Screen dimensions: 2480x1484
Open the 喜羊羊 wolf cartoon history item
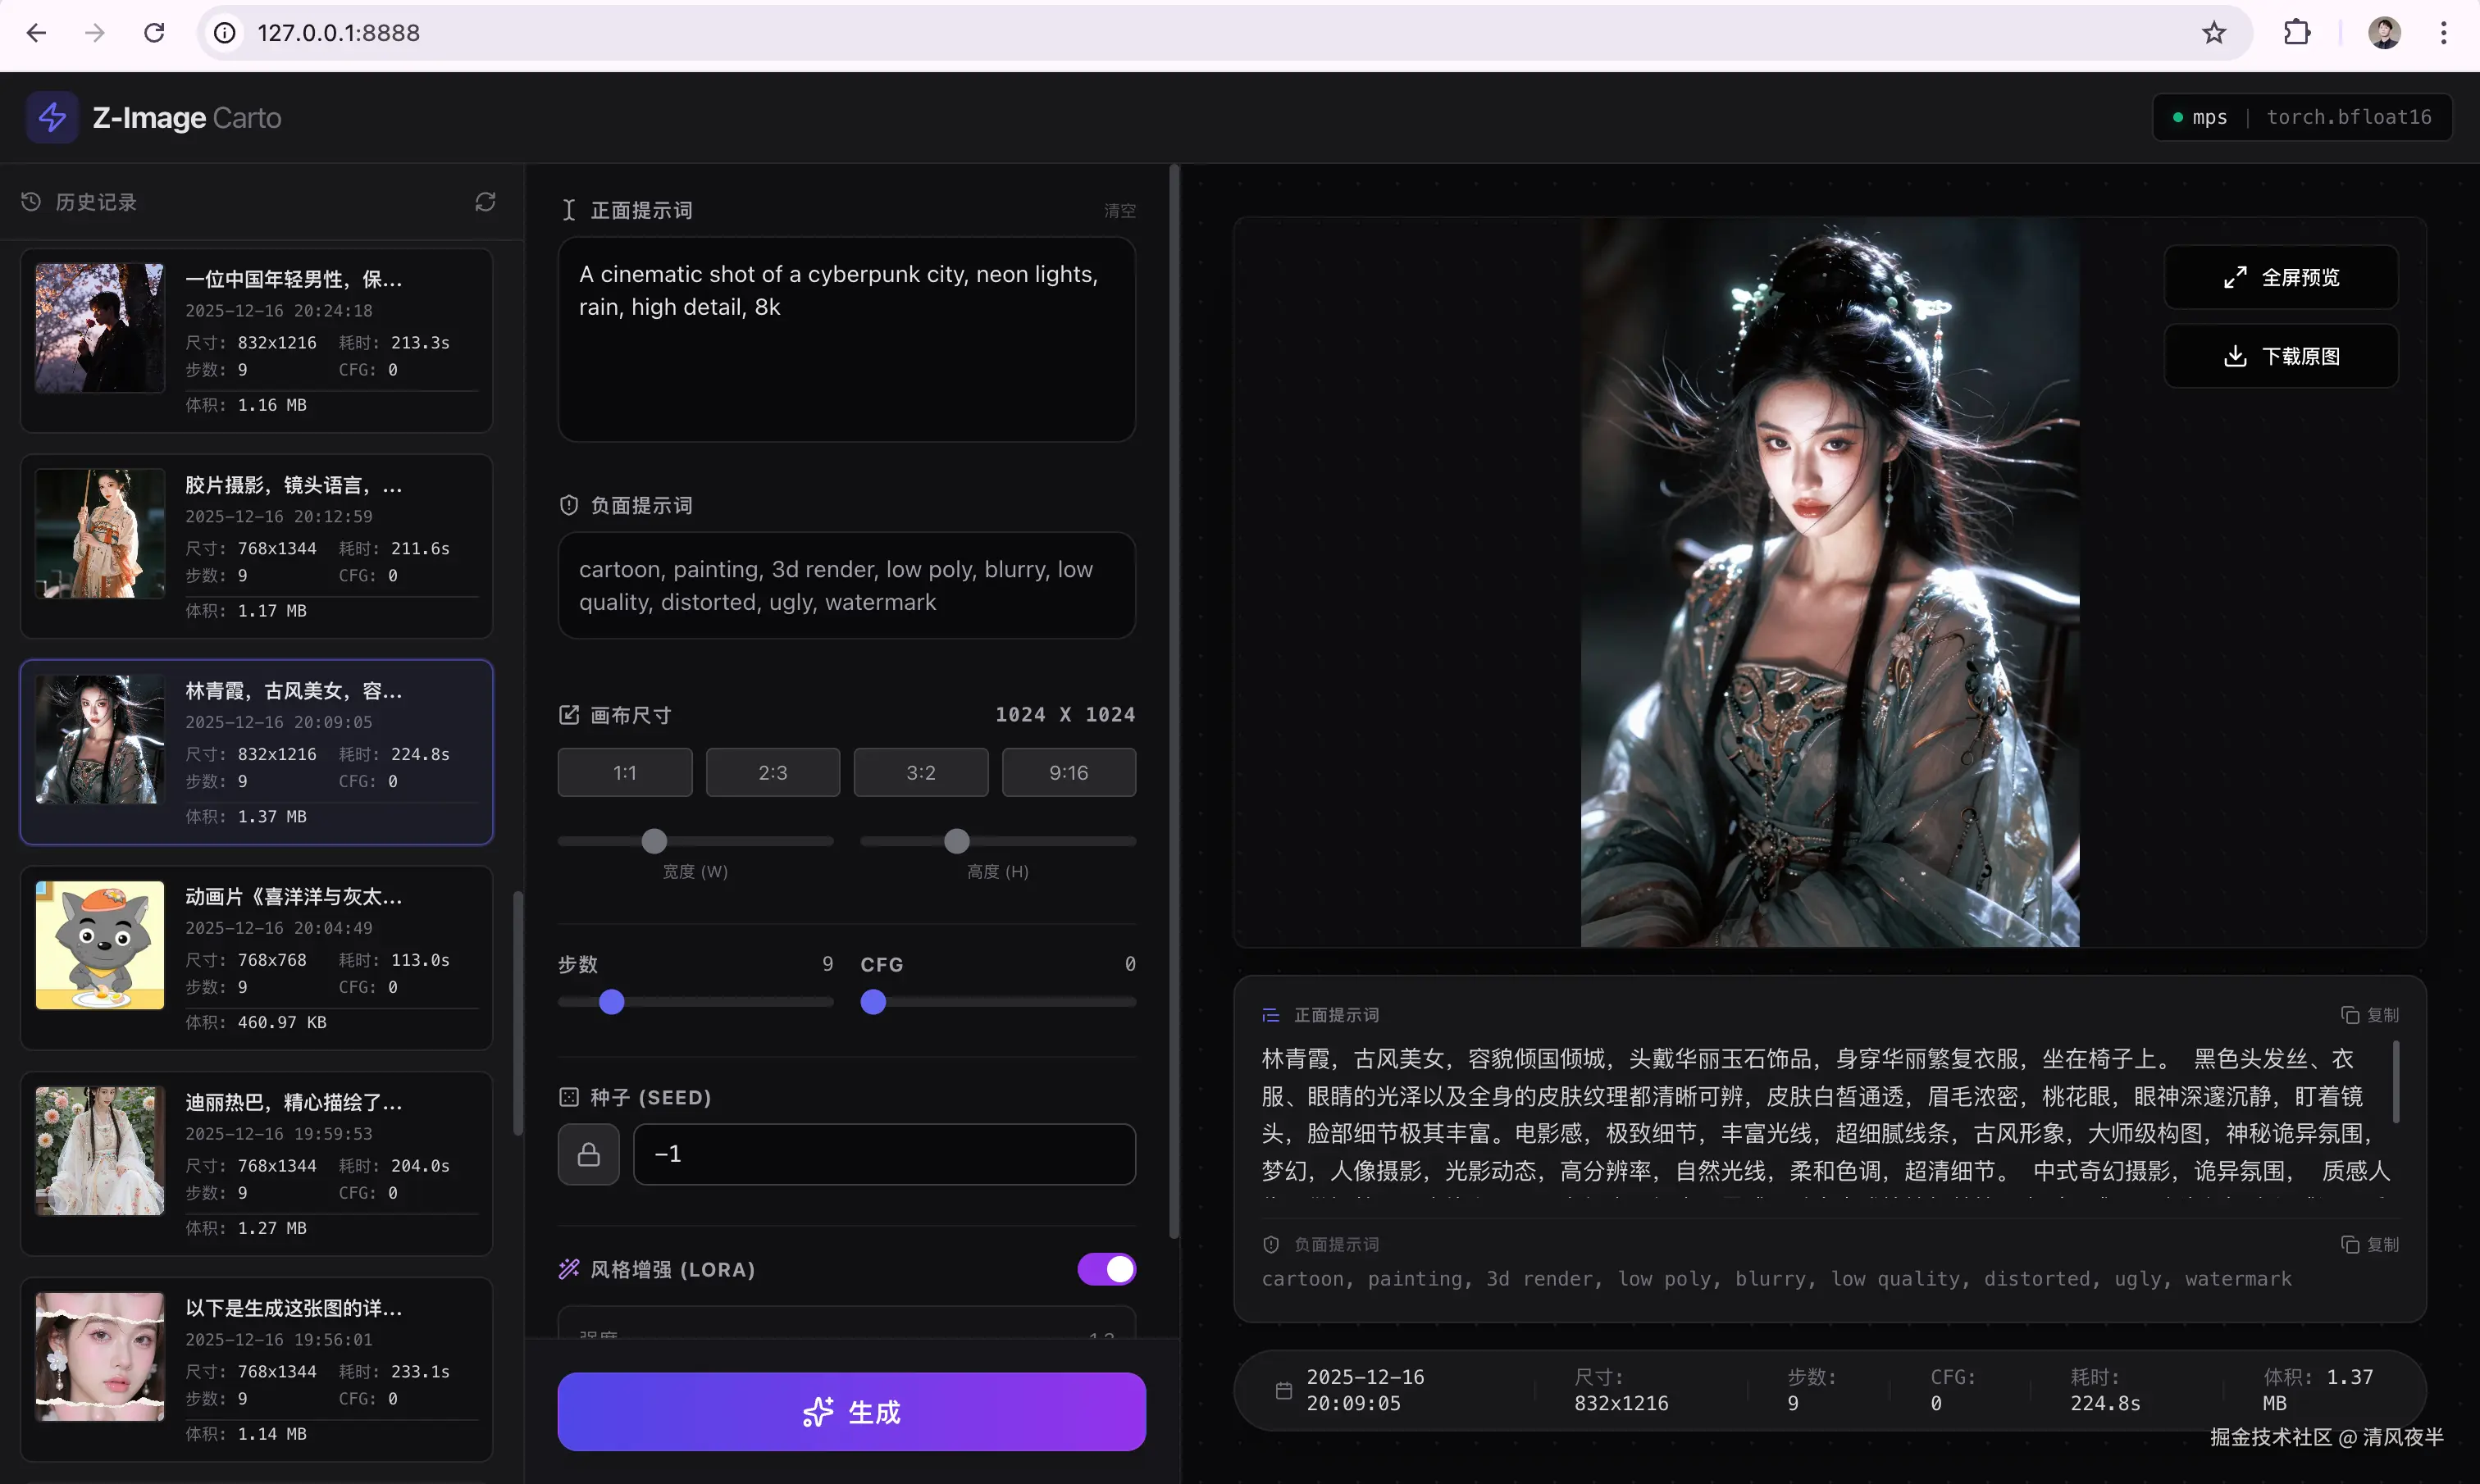tap(257, 958)
